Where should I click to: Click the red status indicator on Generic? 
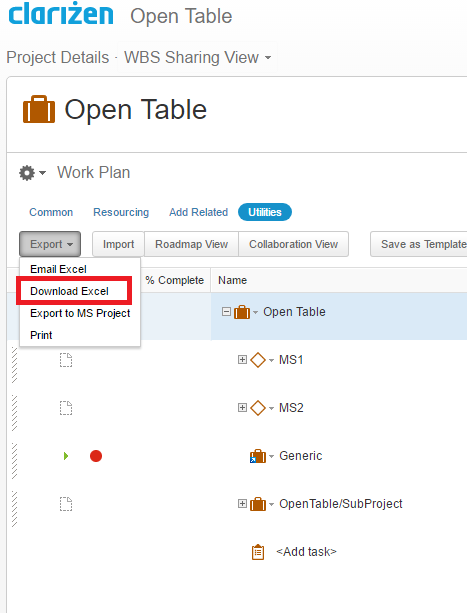[96, 456]
